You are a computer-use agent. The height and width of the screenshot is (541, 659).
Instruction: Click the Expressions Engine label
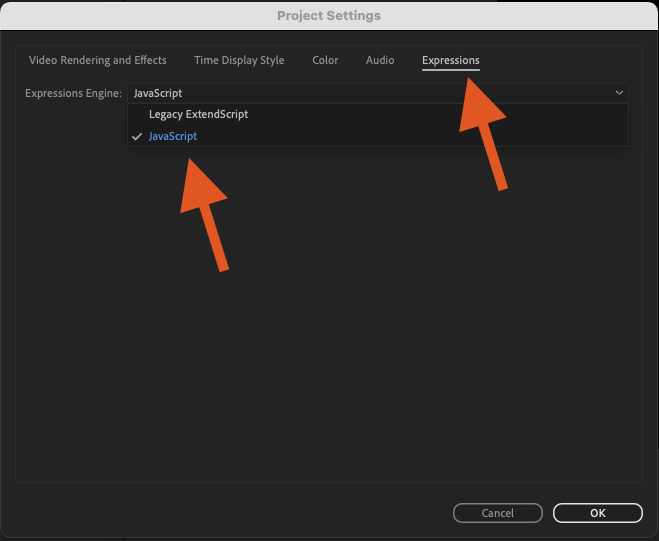(x=73, y=93)
